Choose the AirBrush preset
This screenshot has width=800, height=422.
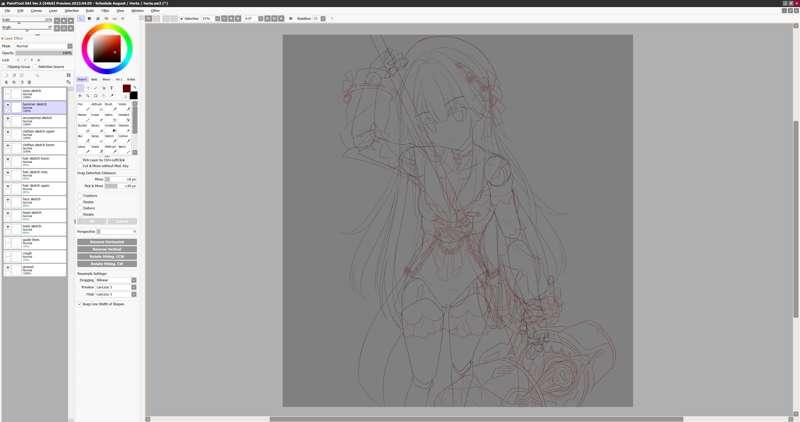[99, 107]
